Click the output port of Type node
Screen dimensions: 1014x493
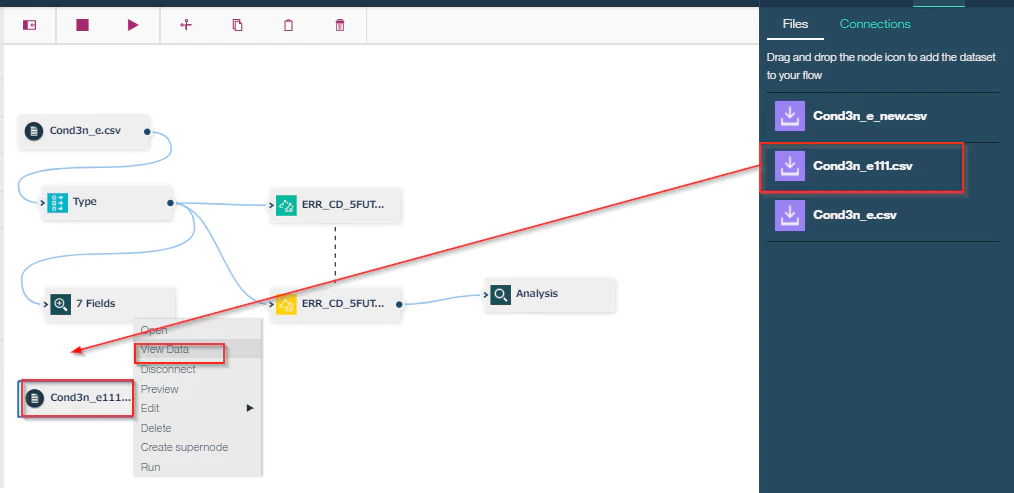coord(170,203)
